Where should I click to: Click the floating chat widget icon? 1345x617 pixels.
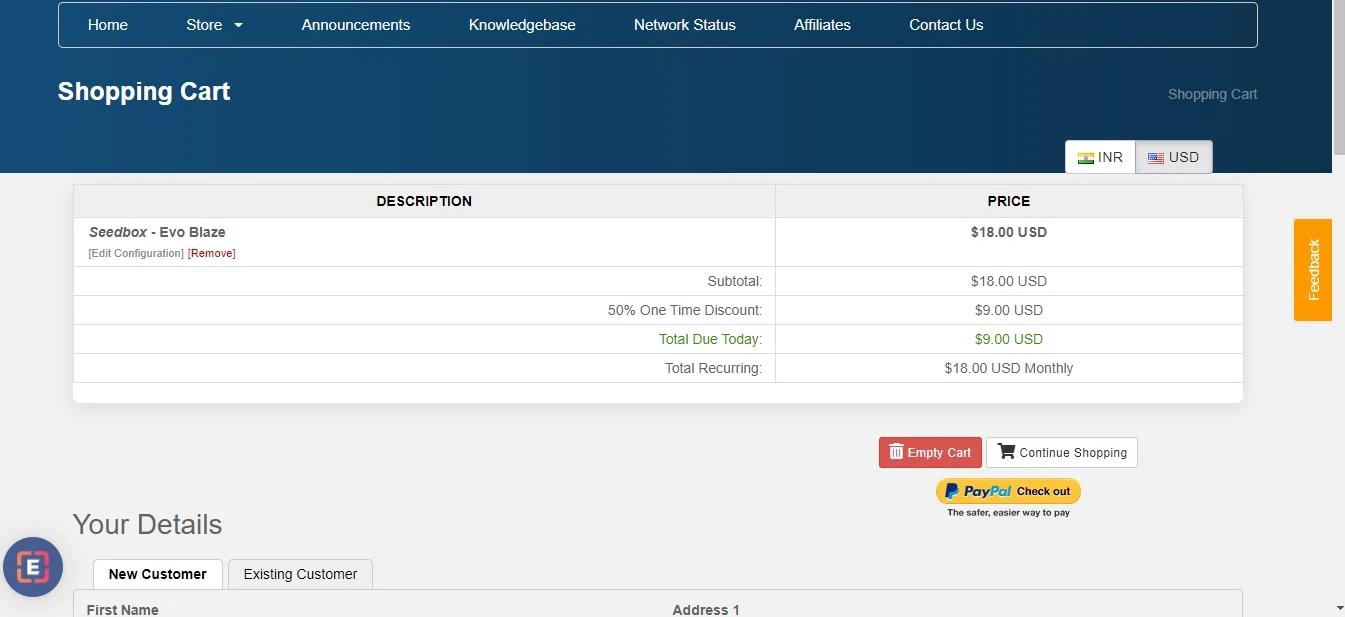[33, 568]
